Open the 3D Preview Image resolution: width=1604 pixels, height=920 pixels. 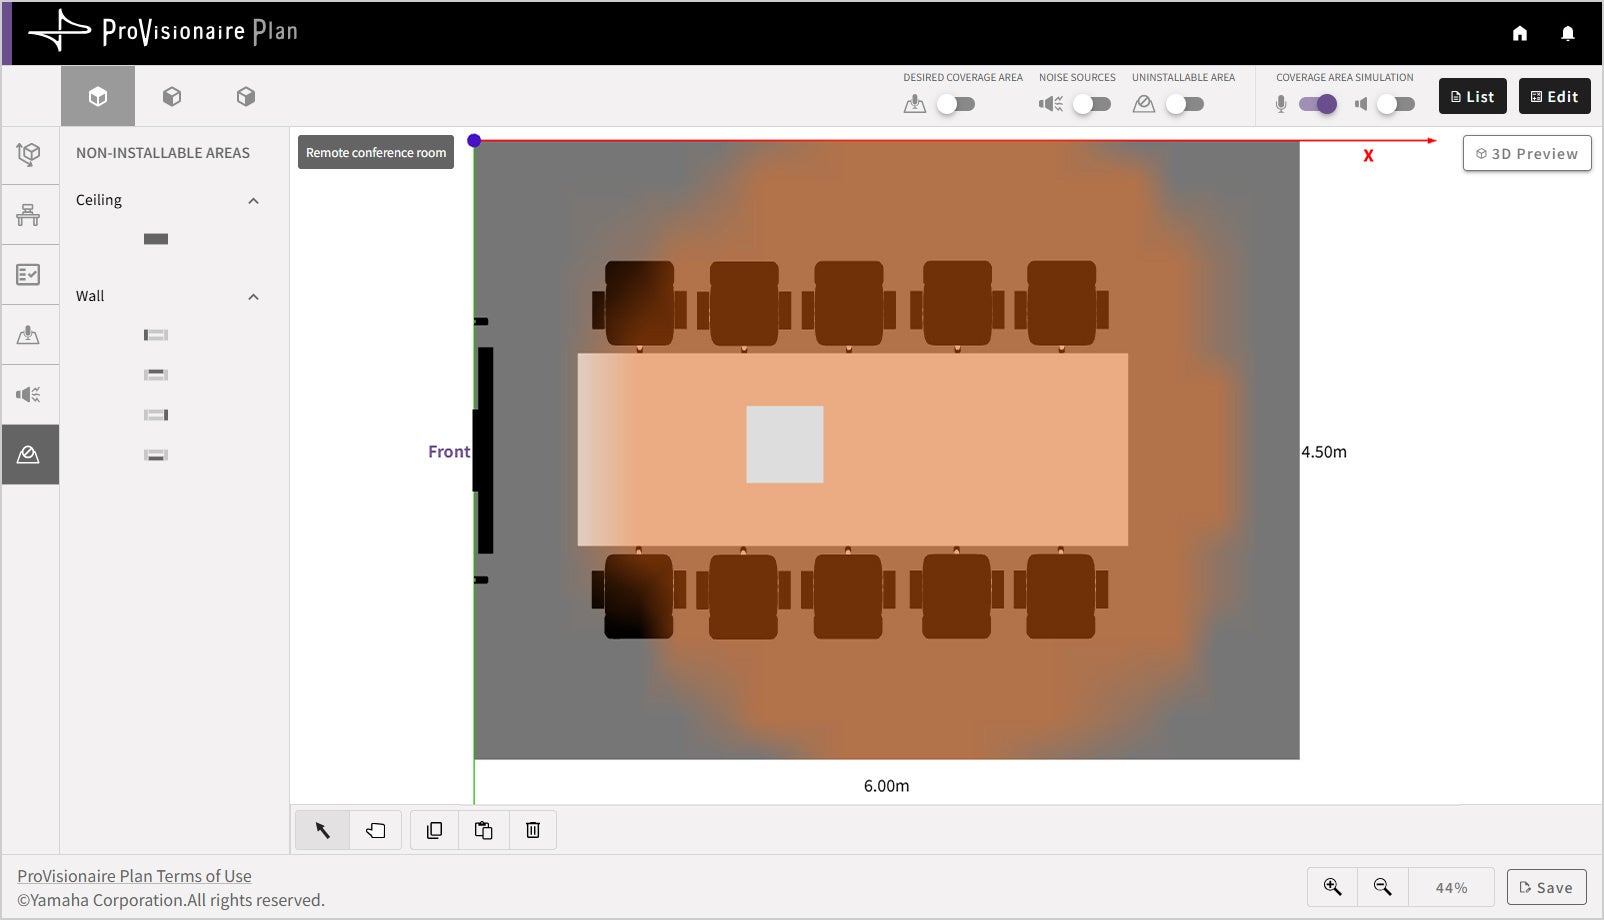pyautogui.click(x=1527, y=153)
